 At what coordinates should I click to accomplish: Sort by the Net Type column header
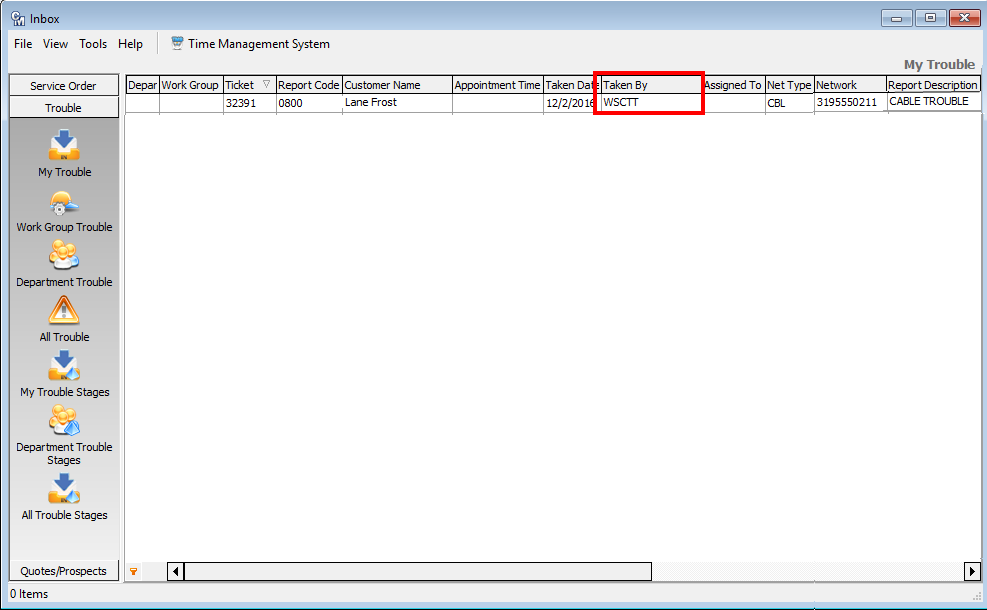789,85
